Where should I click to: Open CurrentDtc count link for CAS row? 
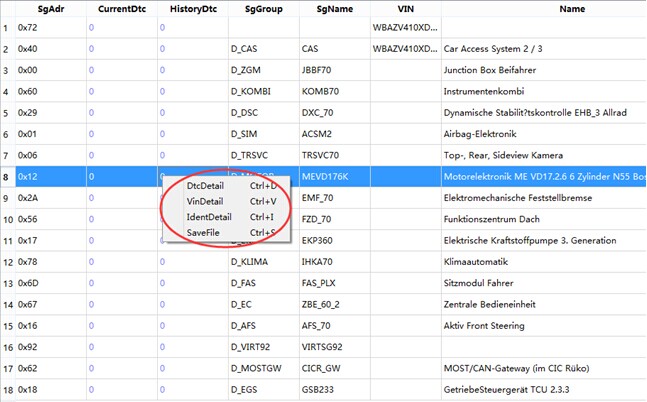pos(91,49)
